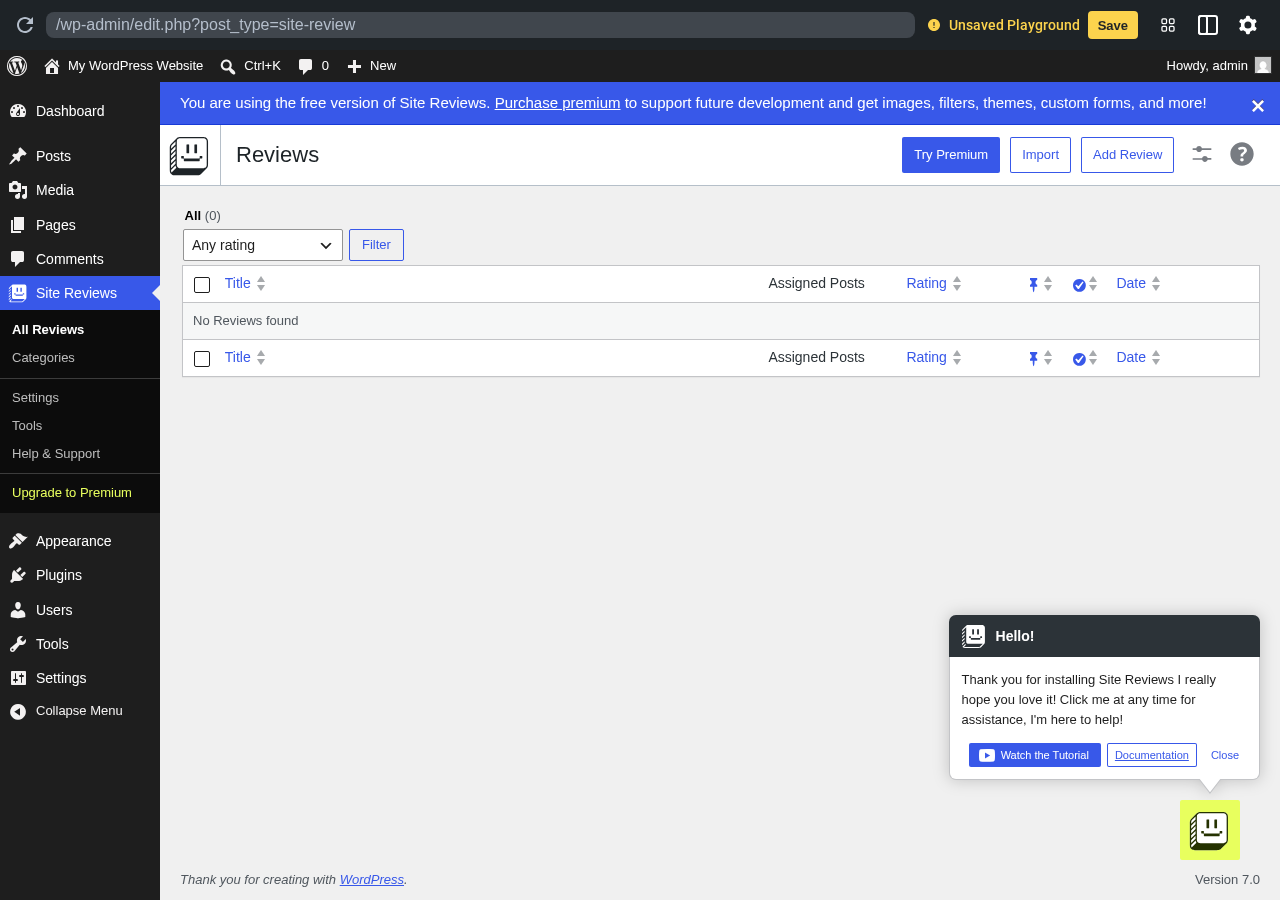The image size is (1280, 900).
Task: Open Playground settings gear icon
Action: [1248, 25]
